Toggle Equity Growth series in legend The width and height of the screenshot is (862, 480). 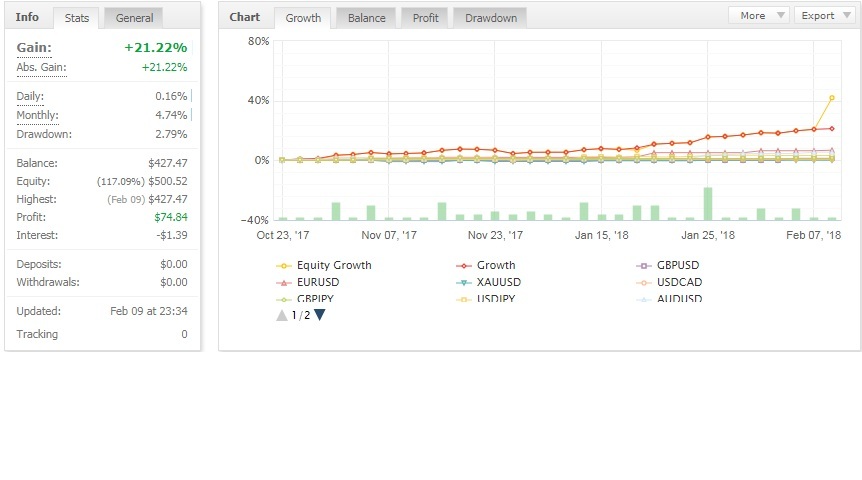coord(324,265)
